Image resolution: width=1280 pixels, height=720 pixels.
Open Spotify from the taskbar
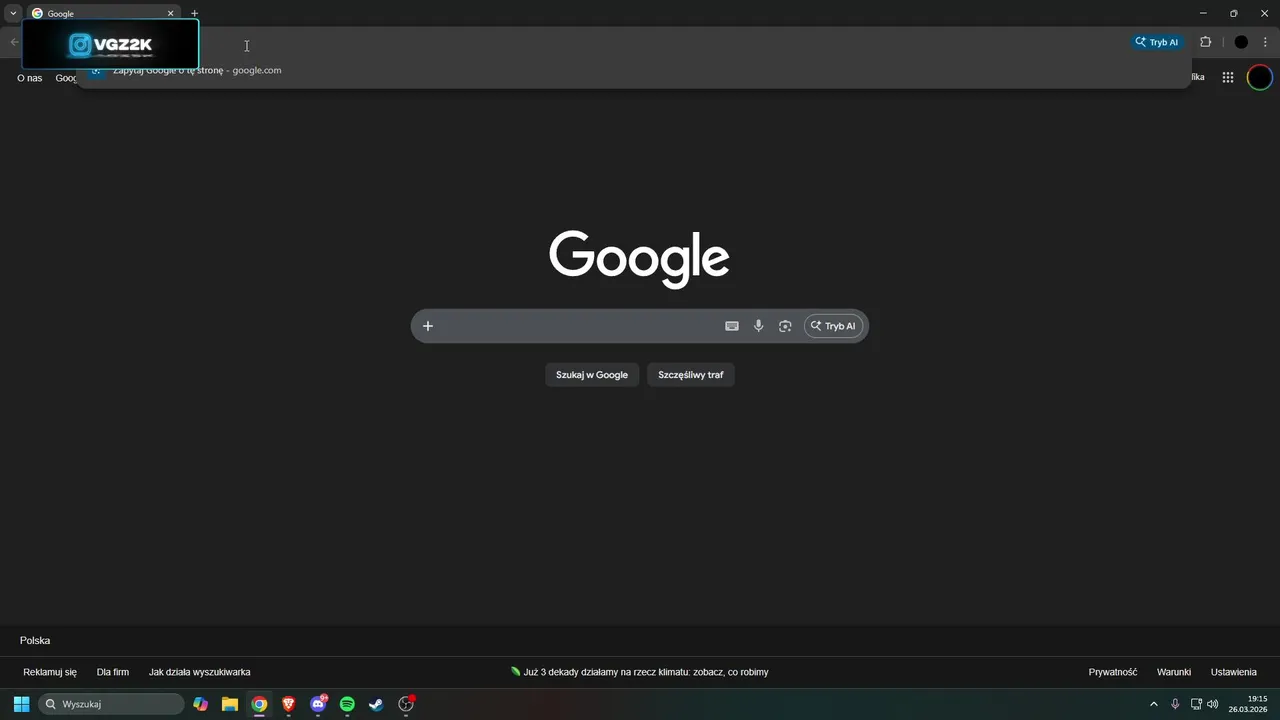[347, 704]
